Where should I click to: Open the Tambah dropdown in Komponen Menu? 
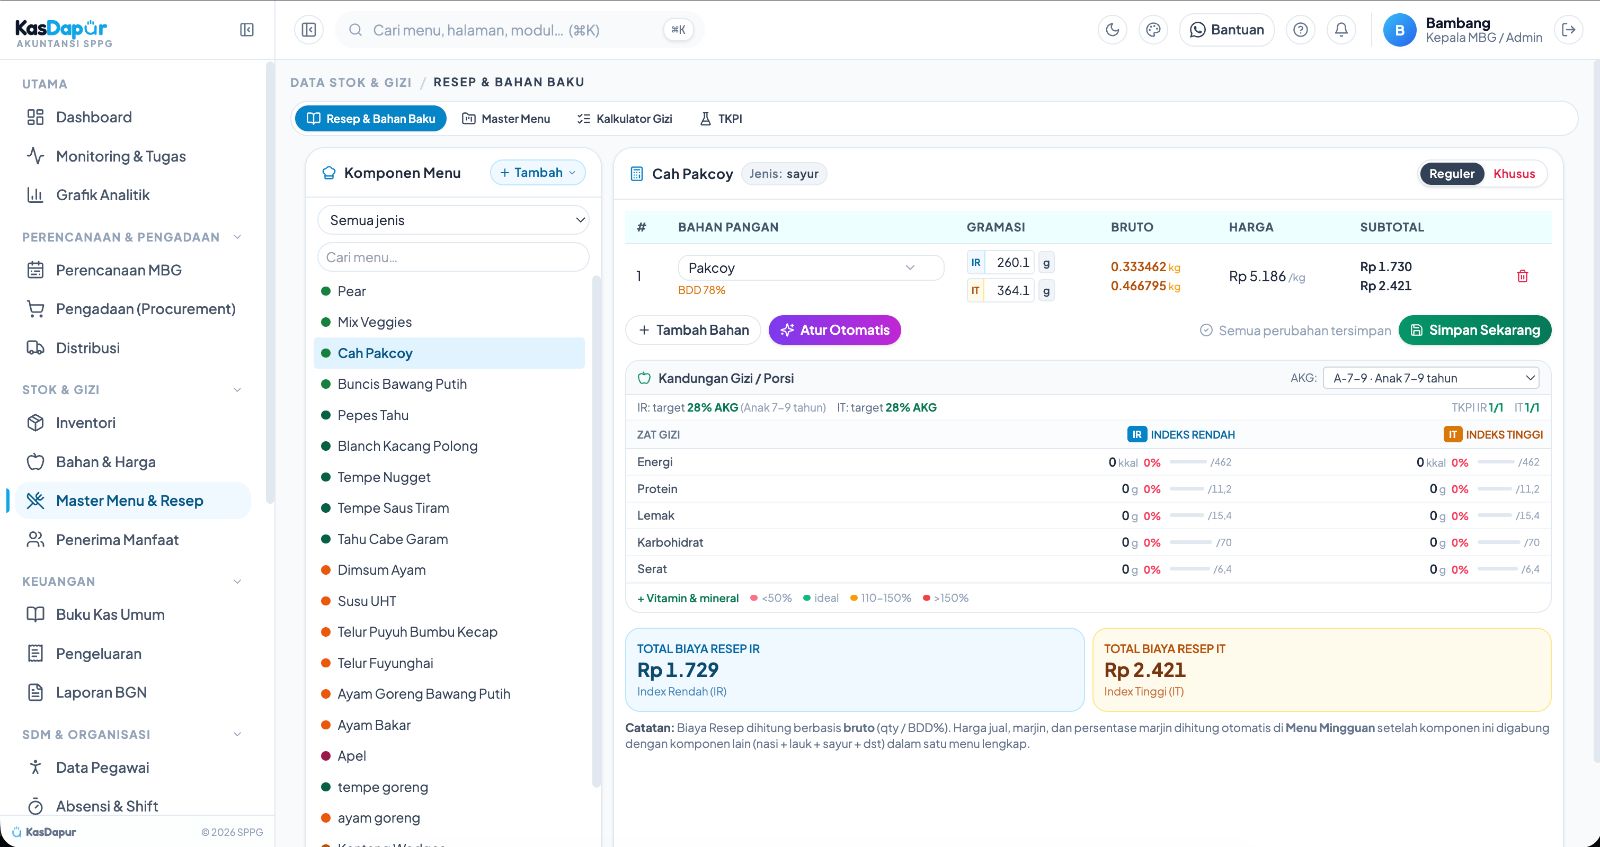[x=538, y=173]
